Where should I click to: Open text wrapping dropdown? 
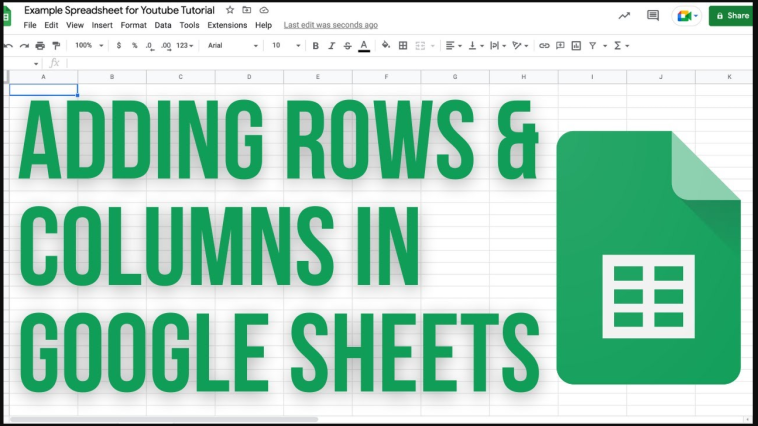tap(498, 45)
